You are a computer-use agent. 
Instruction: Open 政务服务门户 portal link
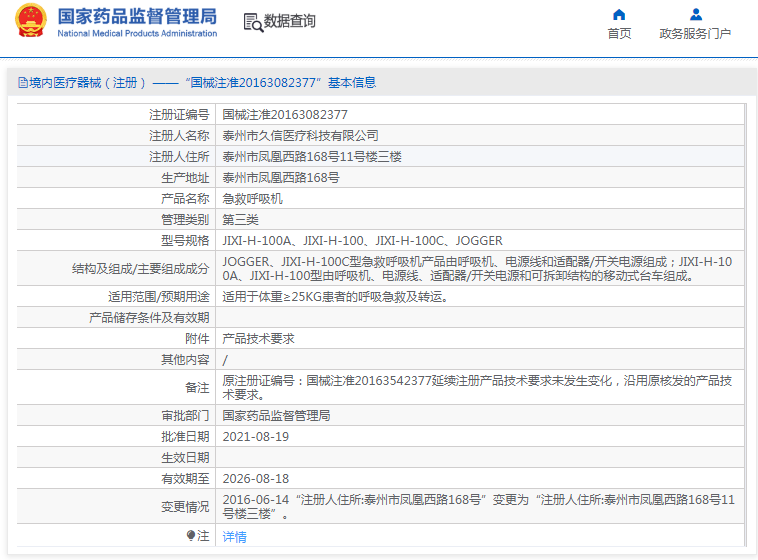695,33
